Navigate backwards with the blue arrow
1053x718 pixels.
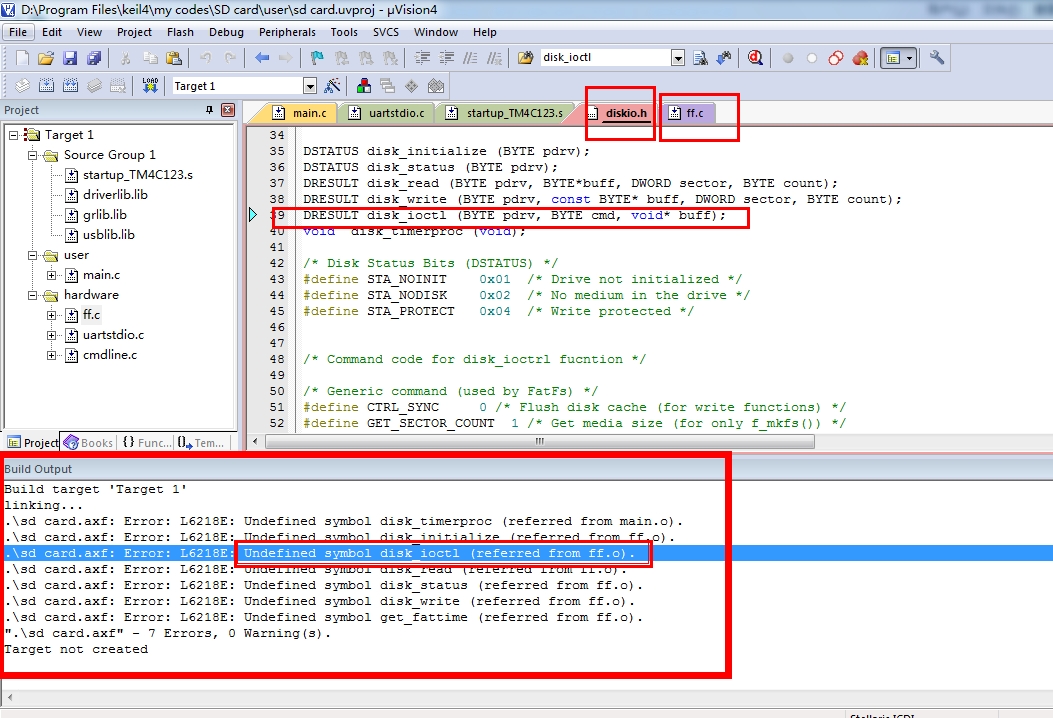(x=262, y=58)
